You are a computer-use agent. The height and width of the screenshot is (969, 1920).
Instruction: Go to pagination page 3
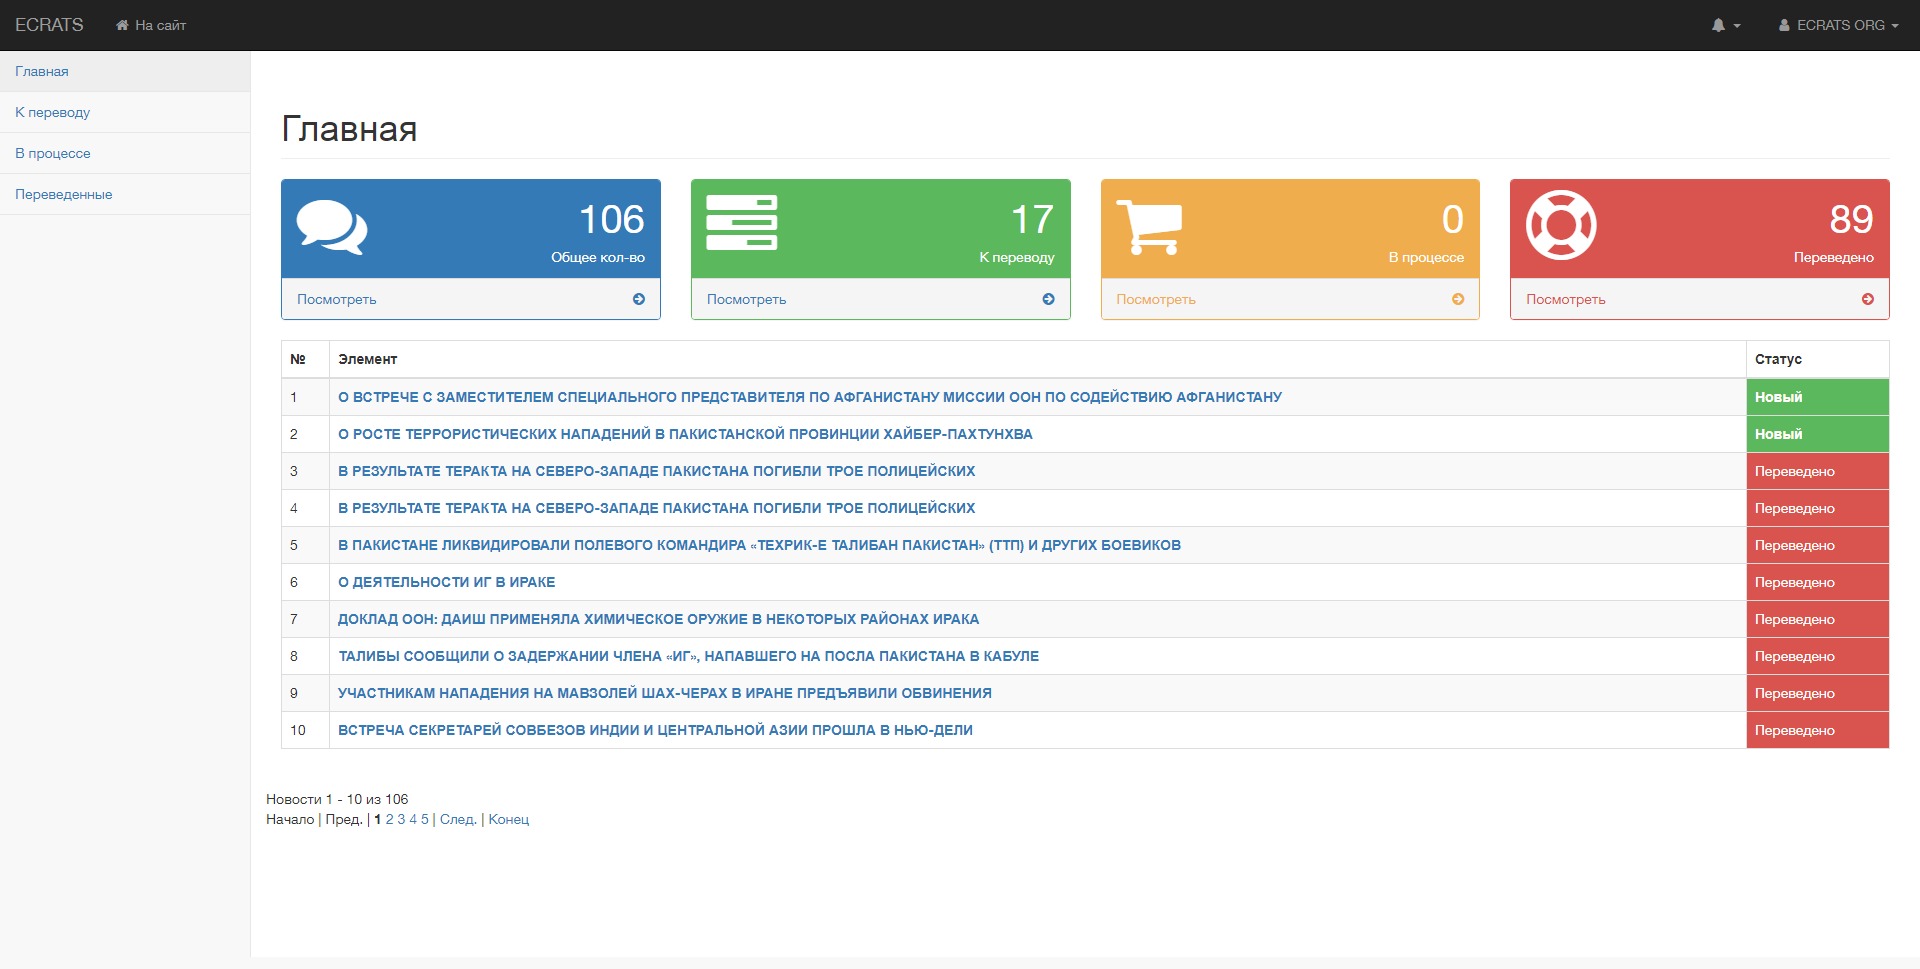[401, 819]
